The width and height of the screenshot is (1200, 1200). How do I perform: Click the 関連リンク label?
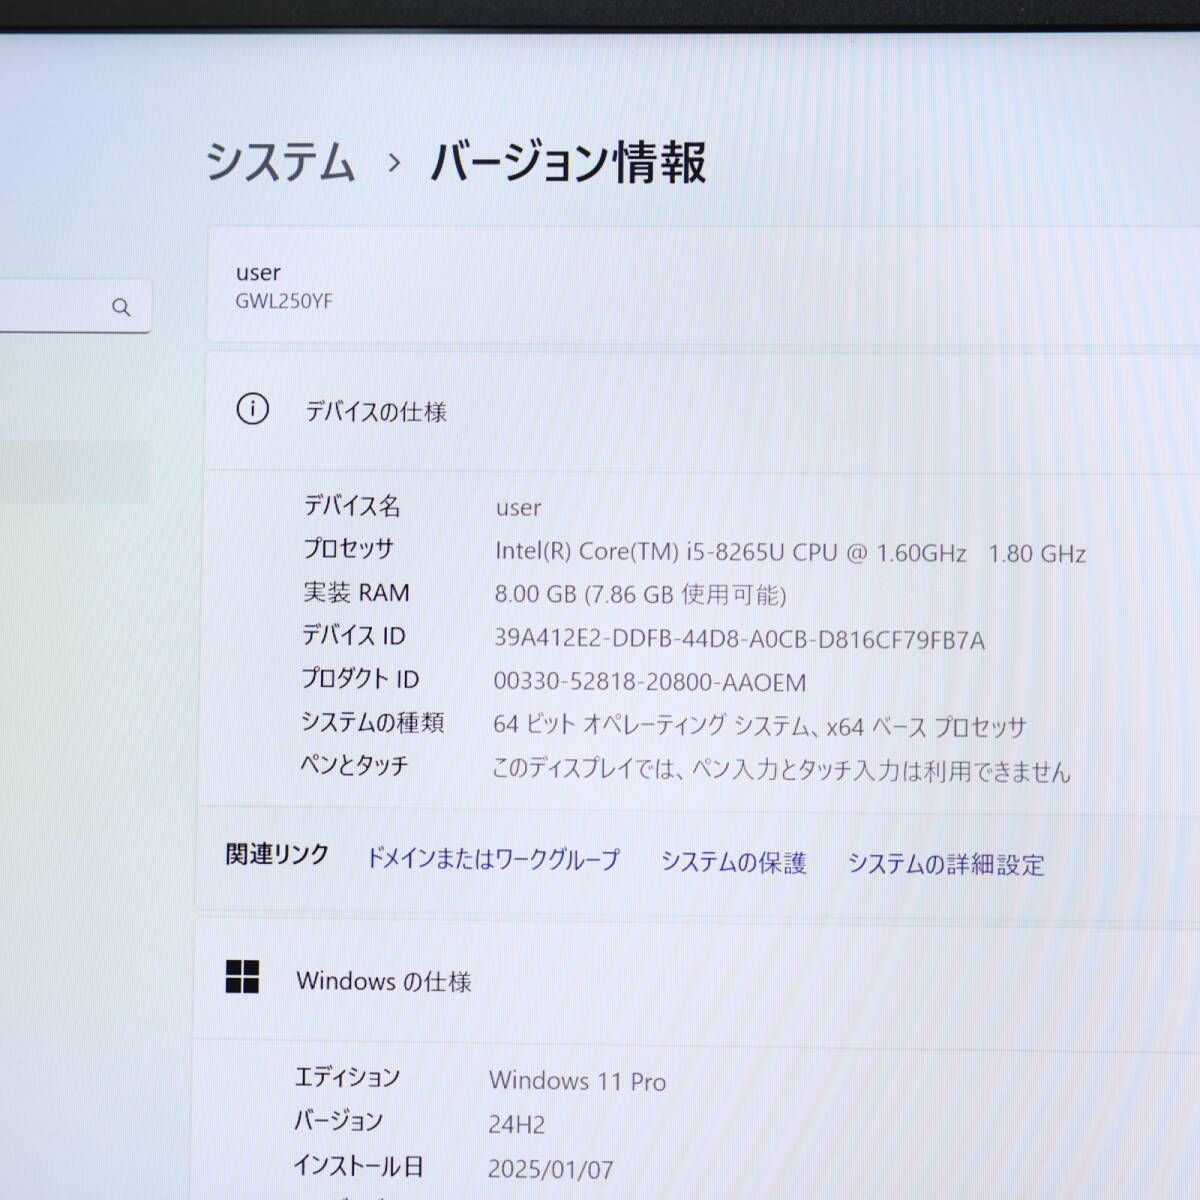pyautogui.click(x=277, y=854)
